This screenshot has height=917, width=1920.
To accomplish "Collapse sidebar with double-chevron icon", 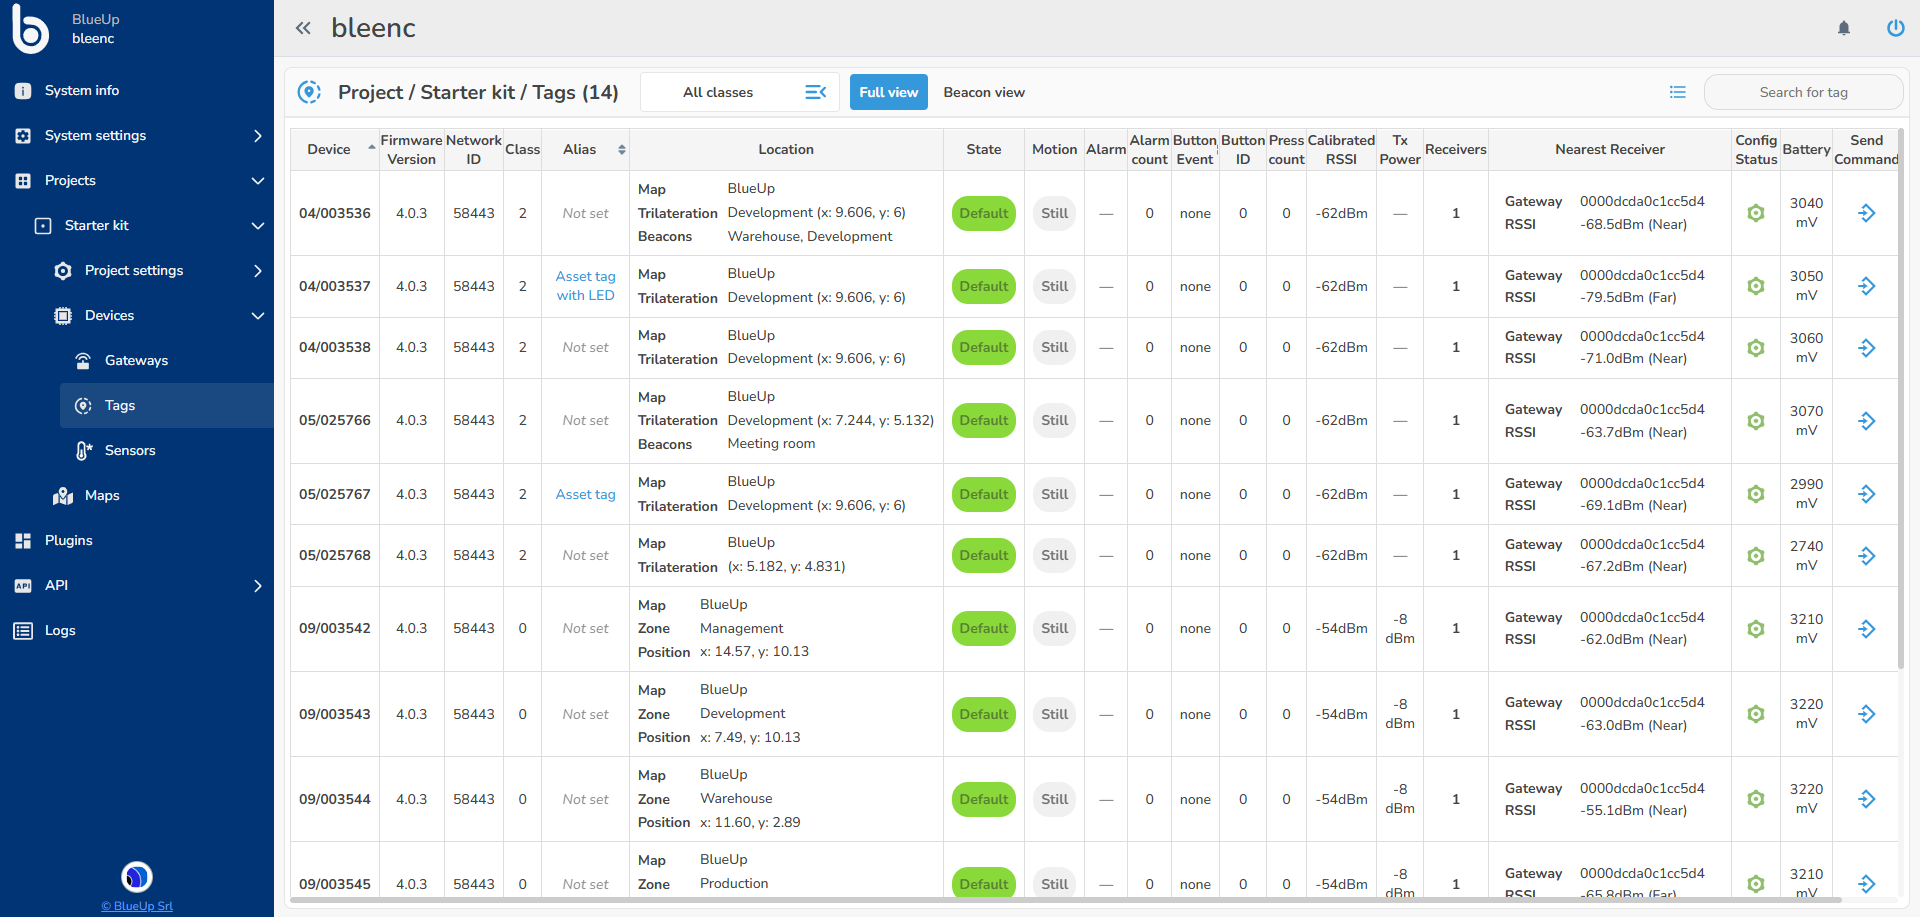I will (303, 28).
